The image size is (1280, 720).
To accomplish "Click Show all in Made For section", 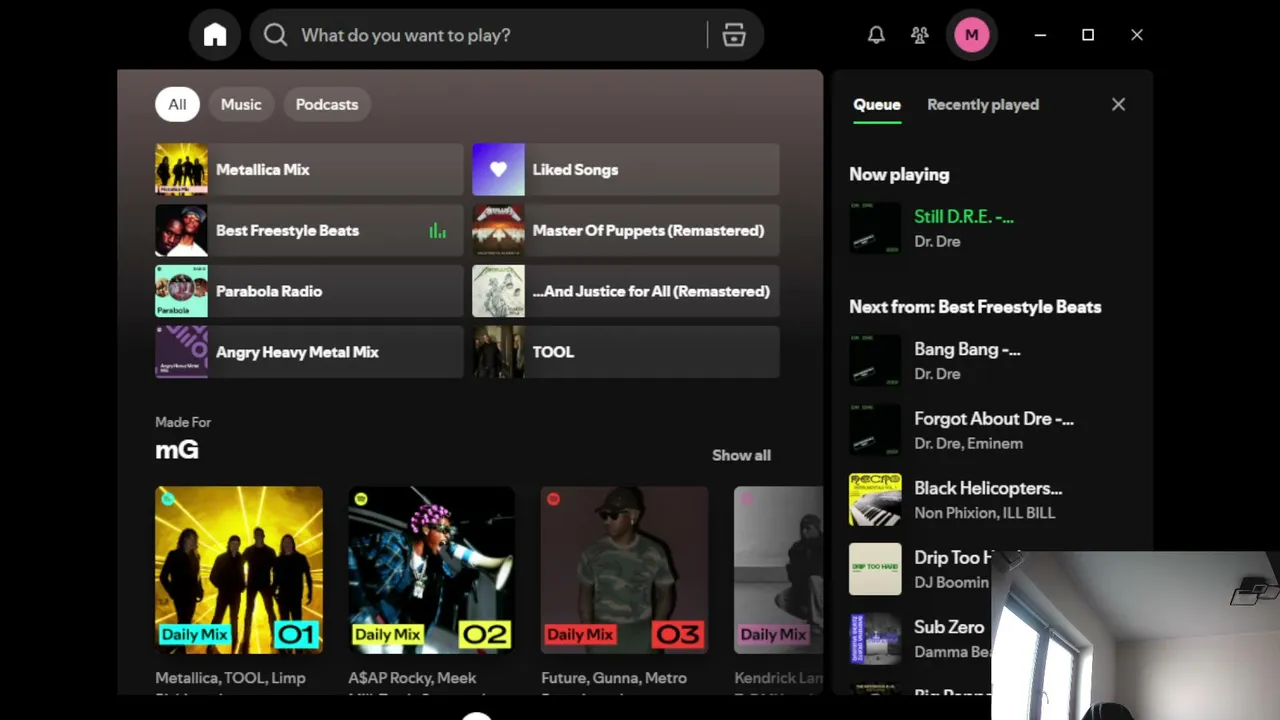I will 741,455.
